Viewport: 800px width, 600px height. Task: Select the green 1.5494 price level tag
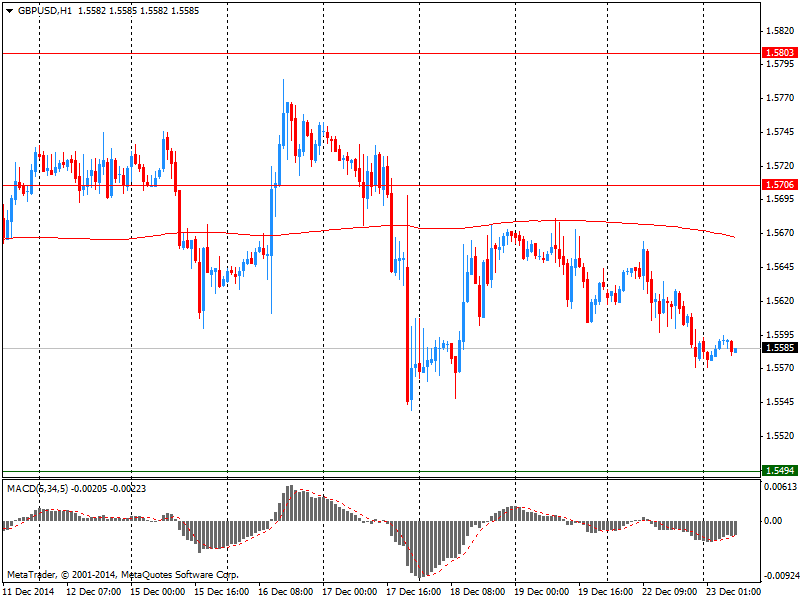pyautogui.click(x=780, y=470)
